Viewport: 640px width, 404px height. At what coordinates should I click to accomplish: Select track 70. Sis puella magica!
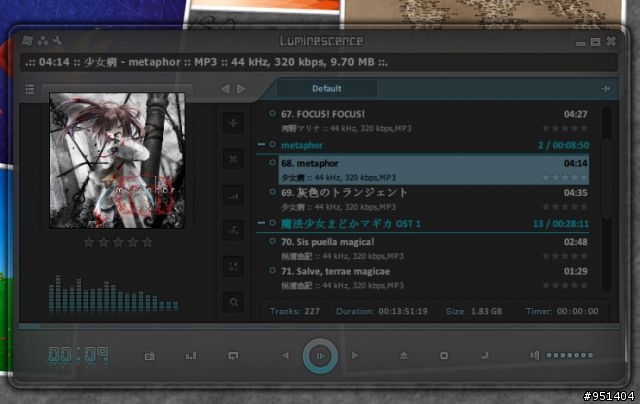click(434, 249)
